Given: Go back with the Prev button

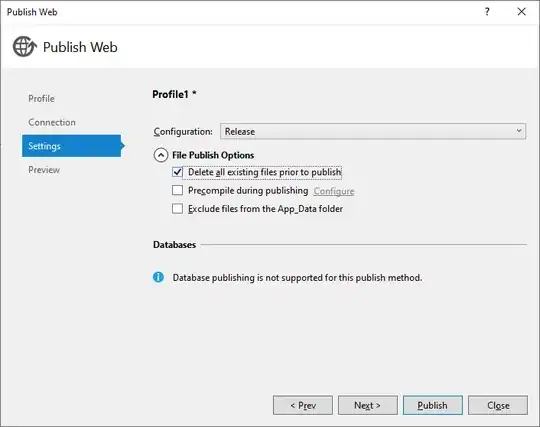Looking at the screenshot, I should point(303,405).
